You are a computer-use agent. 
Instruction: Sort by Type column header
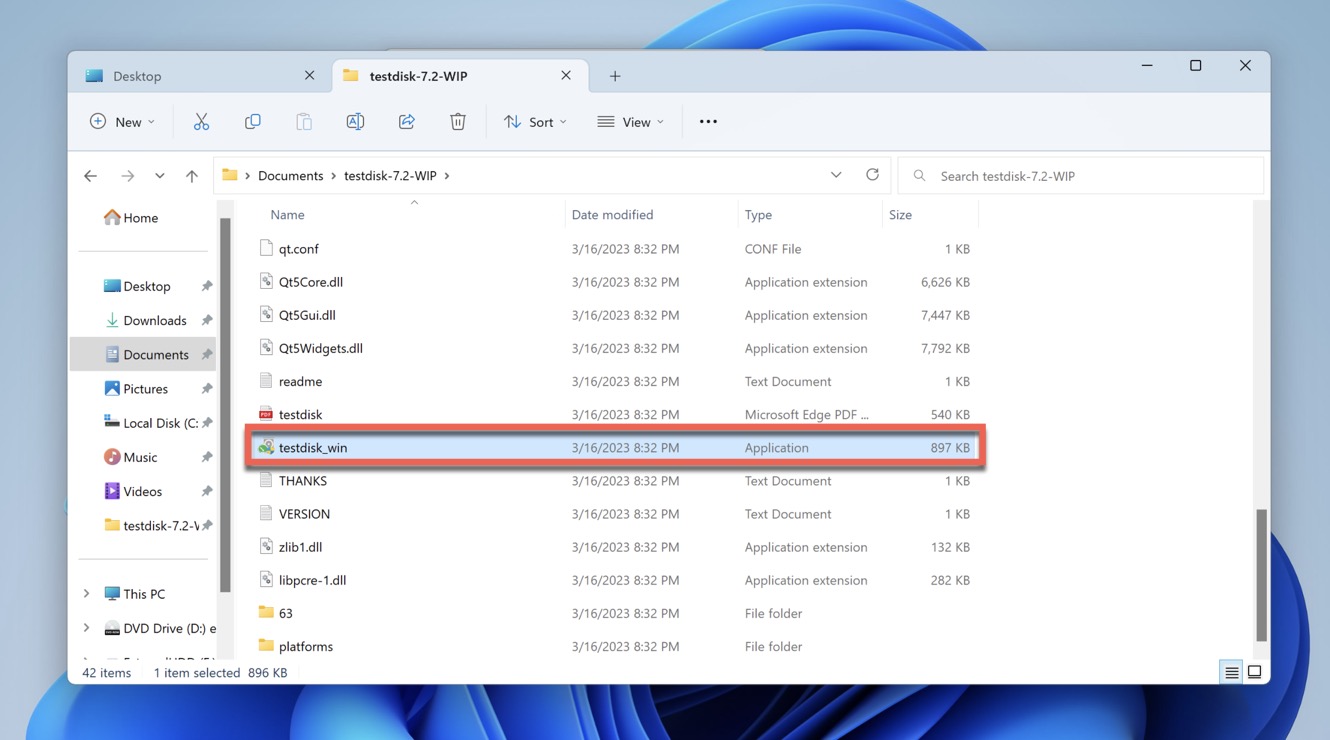click(758, 215)
